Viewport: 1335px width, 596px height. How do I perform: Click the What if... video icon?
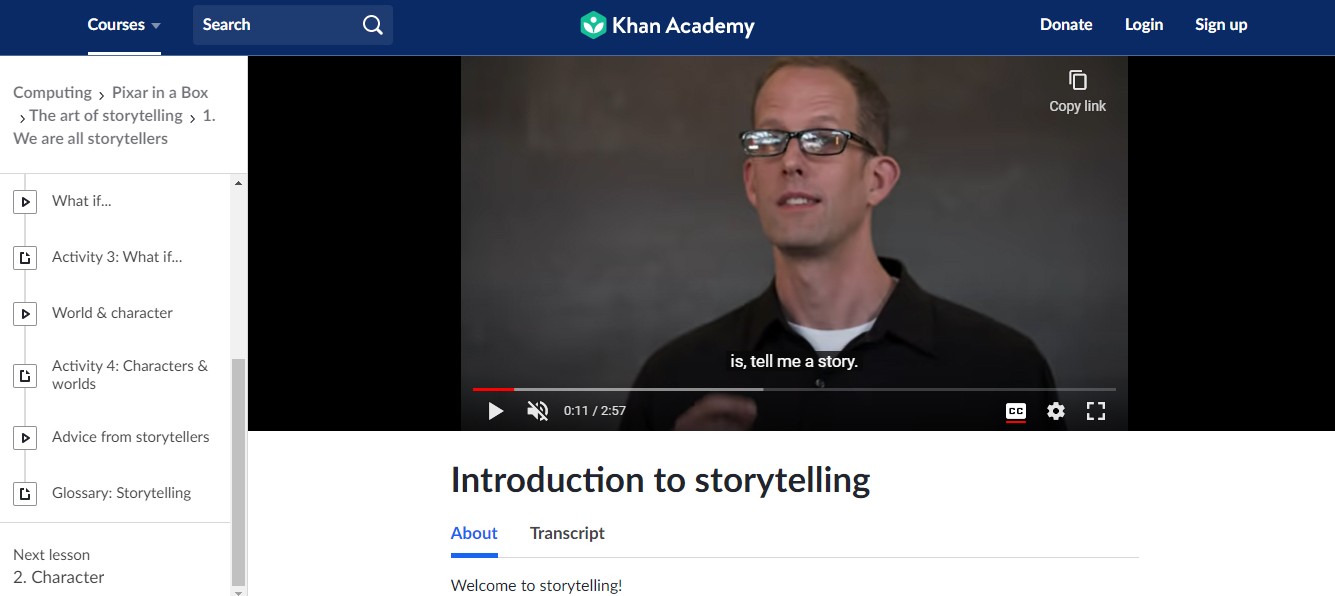pyautogui.click(x=25, y=201)
